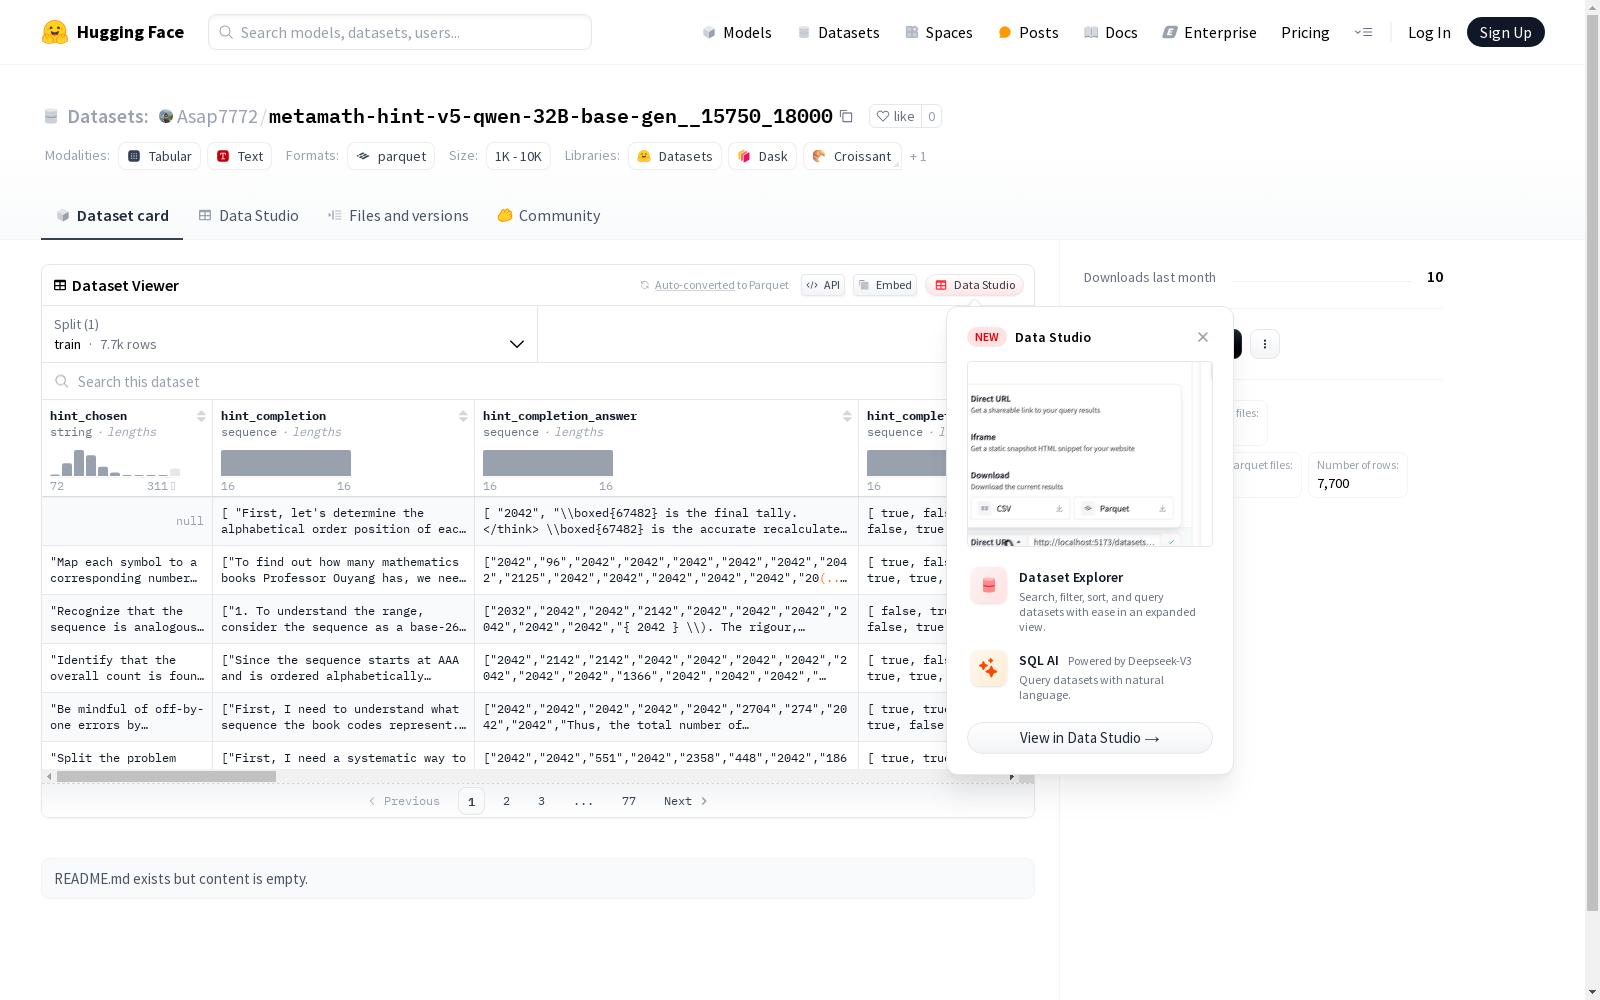
Task: Click the table horizontal scrollbar
Action: 166,776
